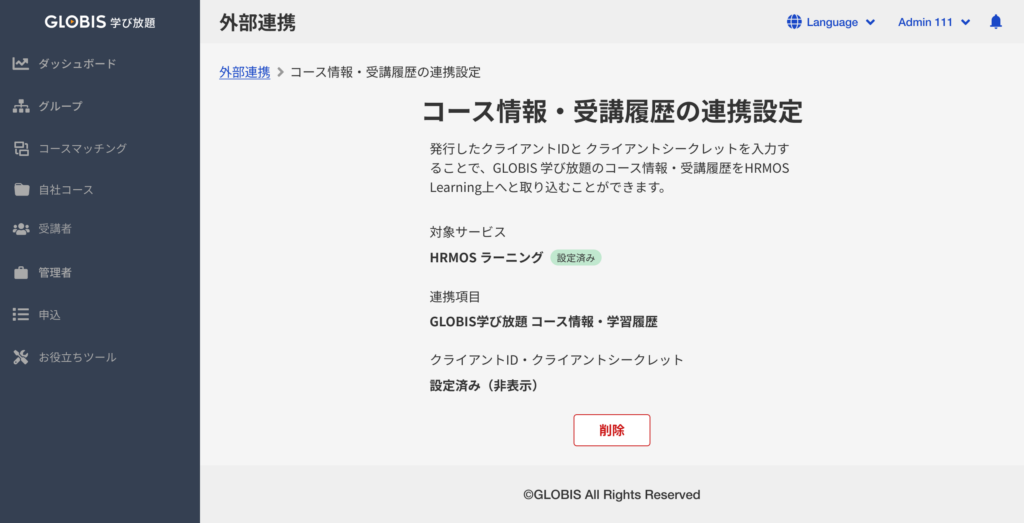Open the コースマッチング icon in sidebar

(x=20, y=148)
